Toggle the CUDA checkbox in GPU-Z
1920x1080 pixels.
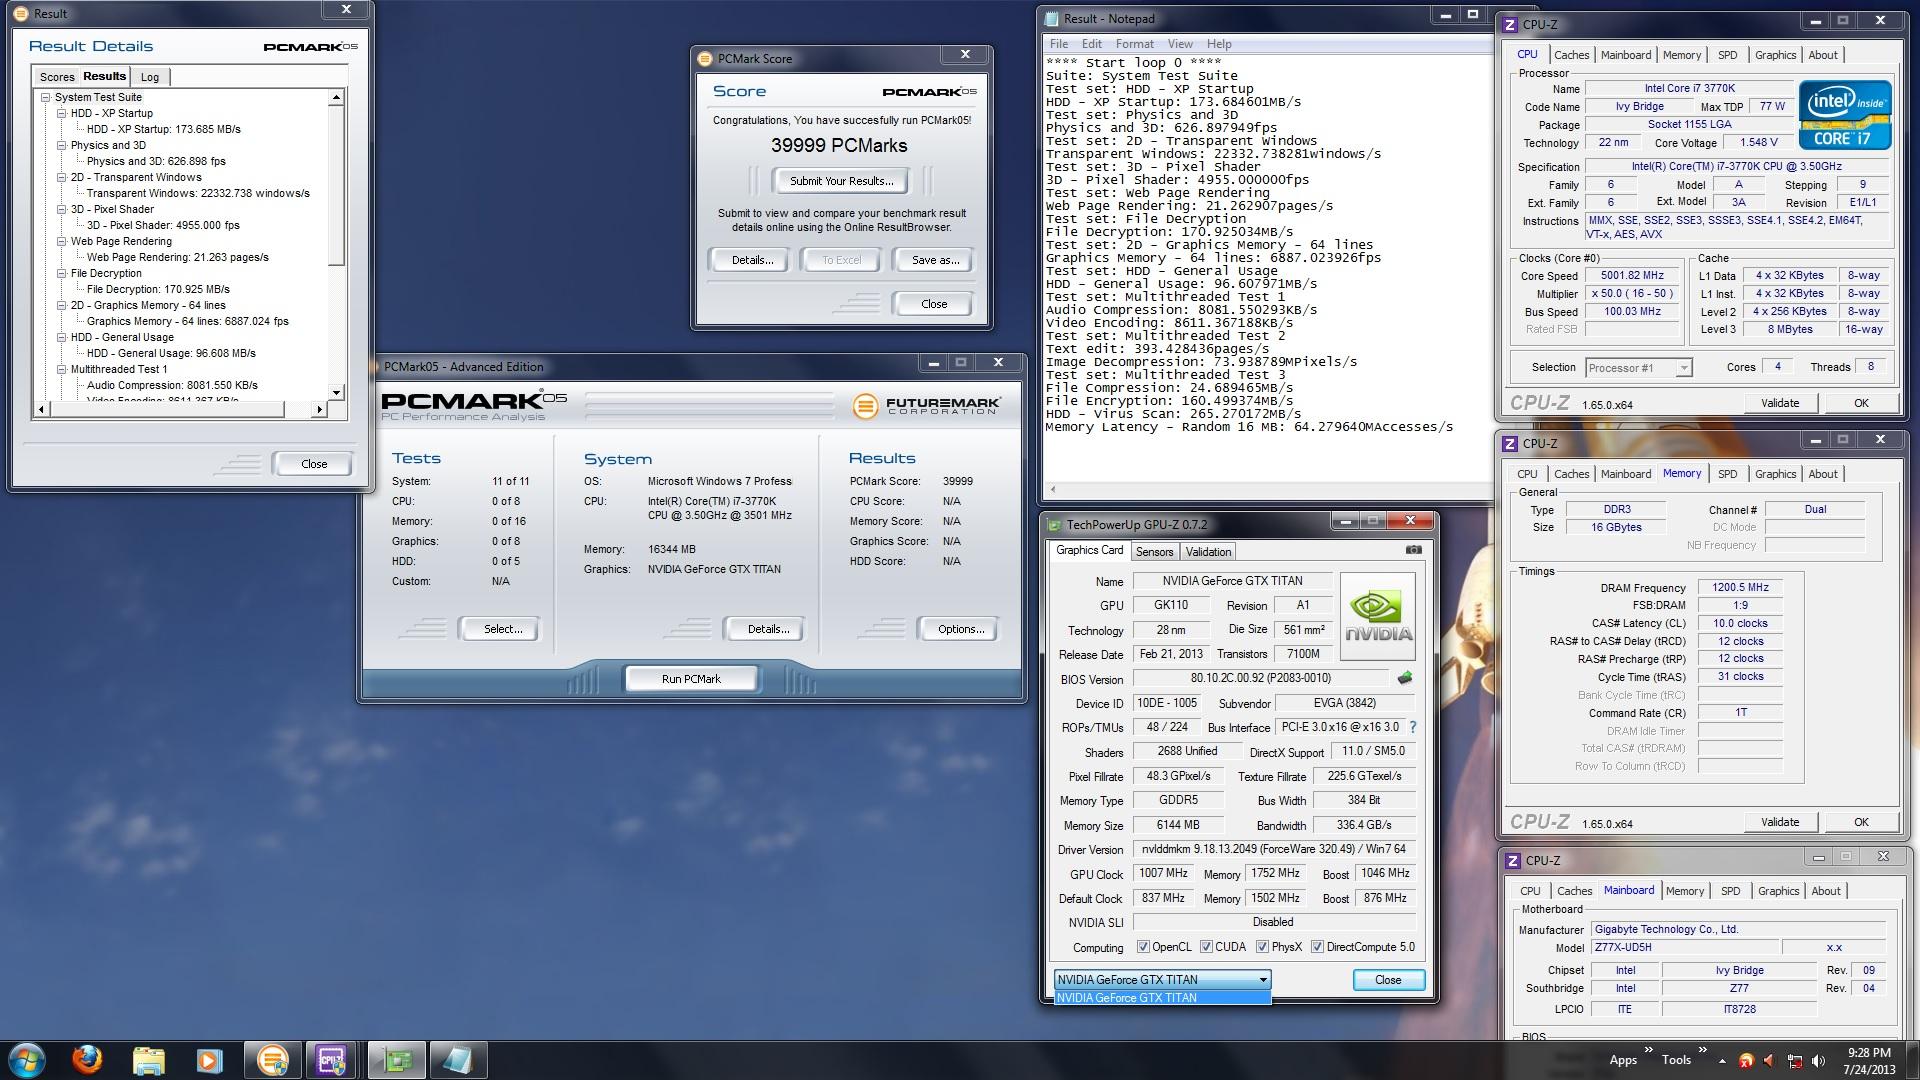[x=1206, y=947]
